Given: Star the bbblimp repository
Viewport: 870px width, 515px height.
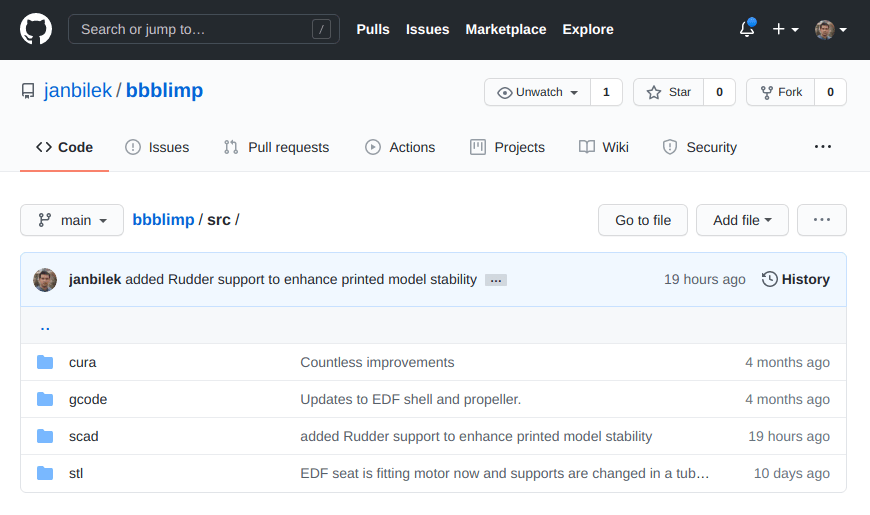Looking at the screenshot, I should point(668,92).
